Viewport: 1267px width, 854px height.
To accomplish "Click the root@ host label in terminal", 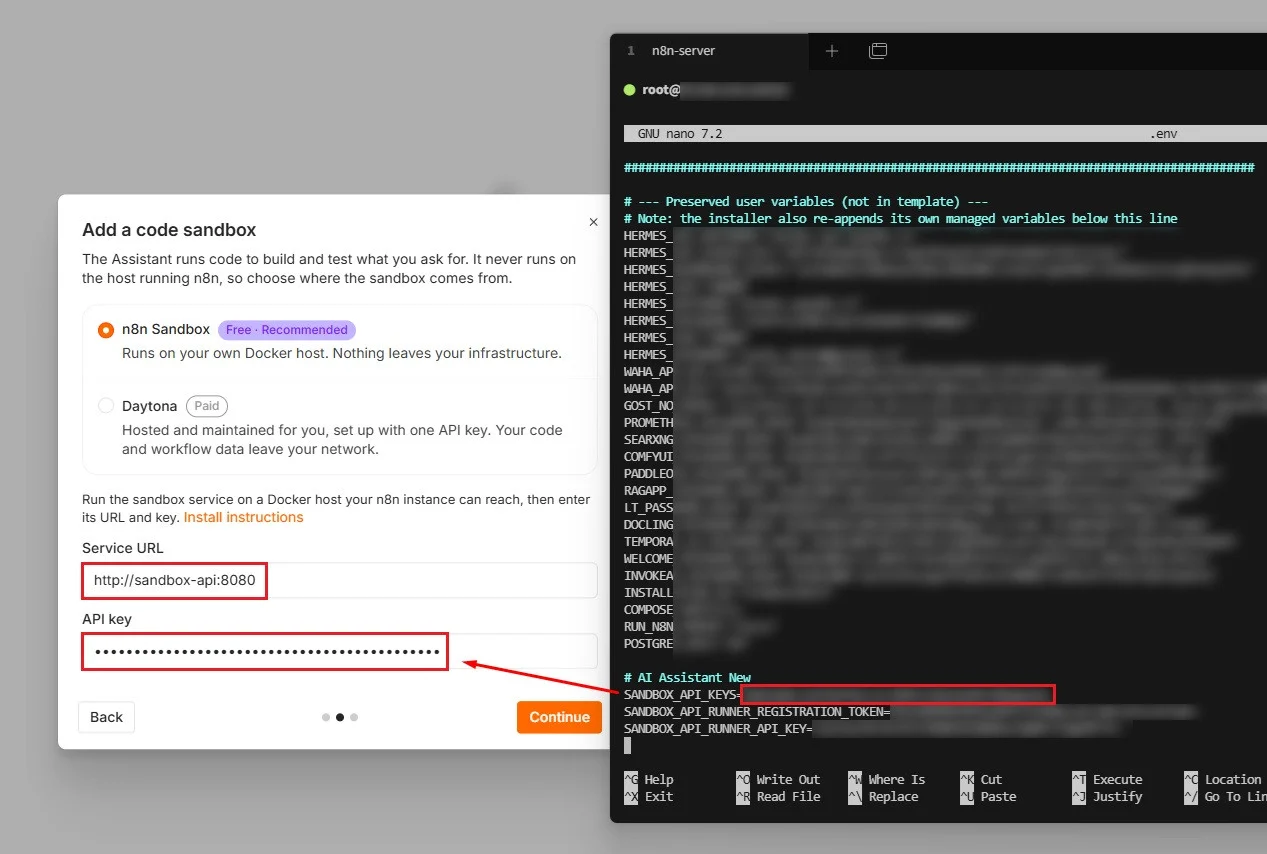I will (661, 90).
